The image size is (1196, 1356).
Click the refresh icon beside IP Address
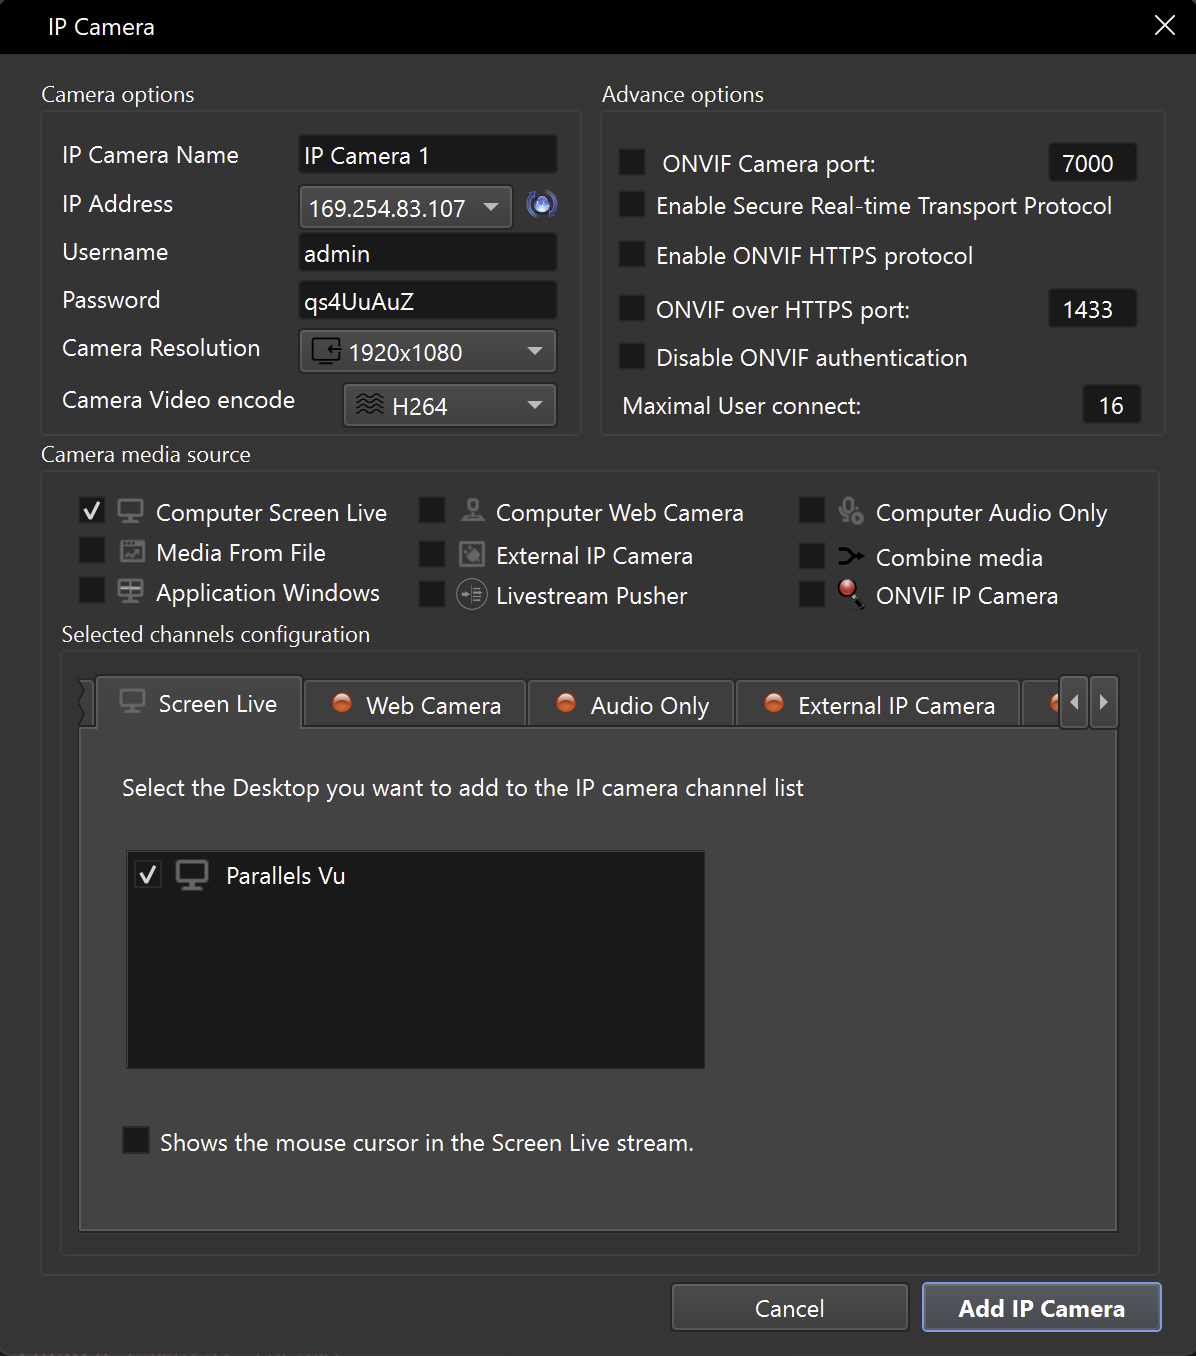point(541,205)
